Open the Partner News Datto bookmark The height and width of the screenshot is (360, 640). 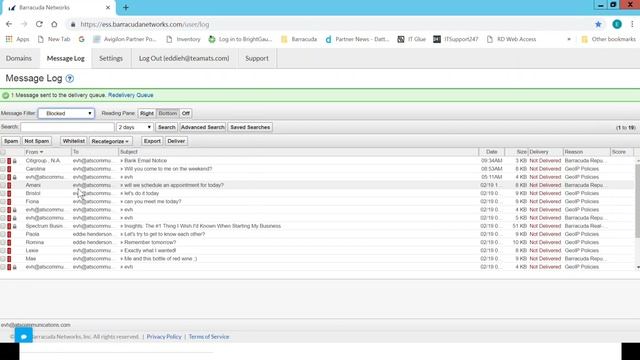pyautogui.click(x=357, y=39)
